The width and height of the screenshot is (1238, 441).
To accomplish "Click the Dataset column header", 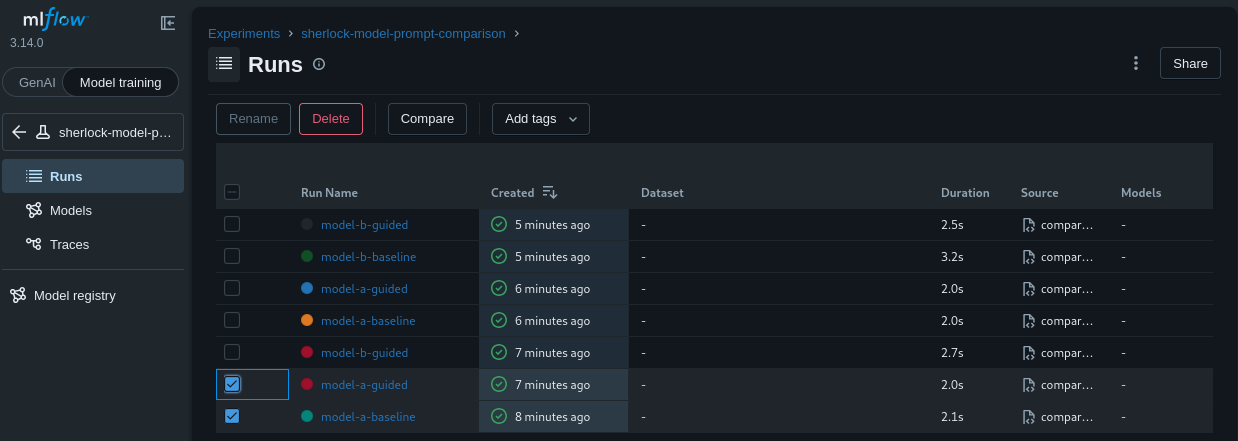I will [662, 193].
